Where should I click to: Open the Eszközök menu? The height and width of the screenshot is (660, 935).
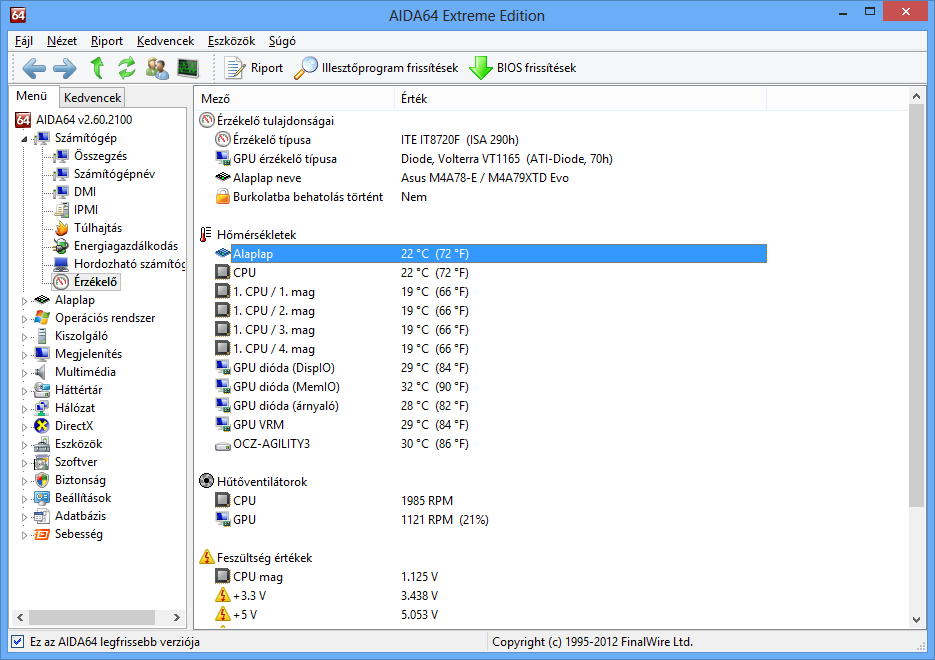pos(231,41)
